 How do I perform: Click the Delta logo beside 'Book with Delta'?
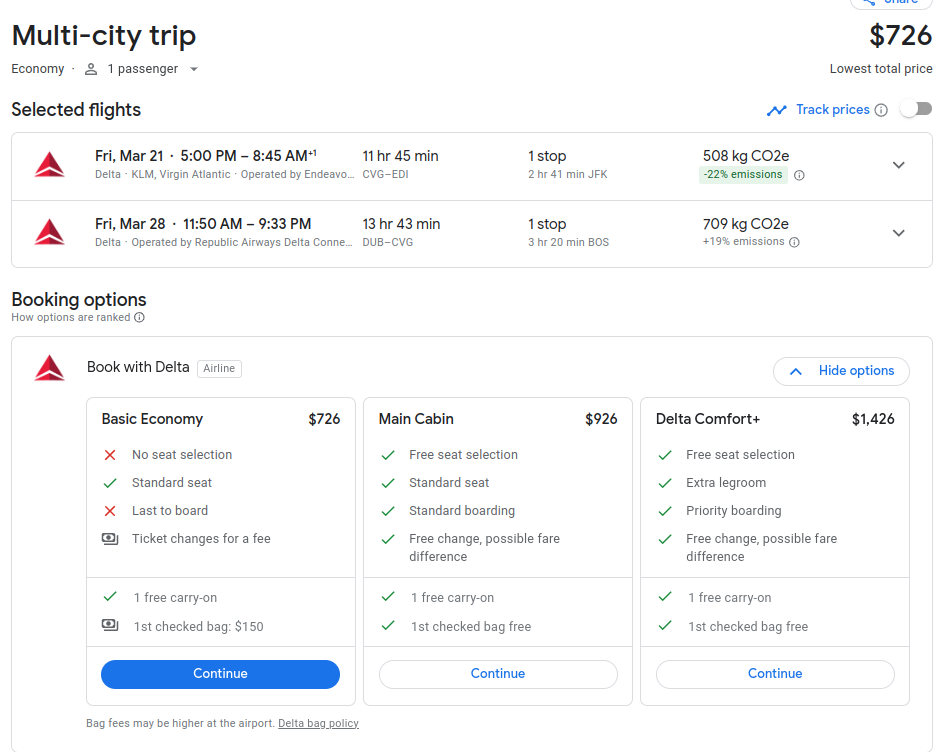click(x=47, y=367)
